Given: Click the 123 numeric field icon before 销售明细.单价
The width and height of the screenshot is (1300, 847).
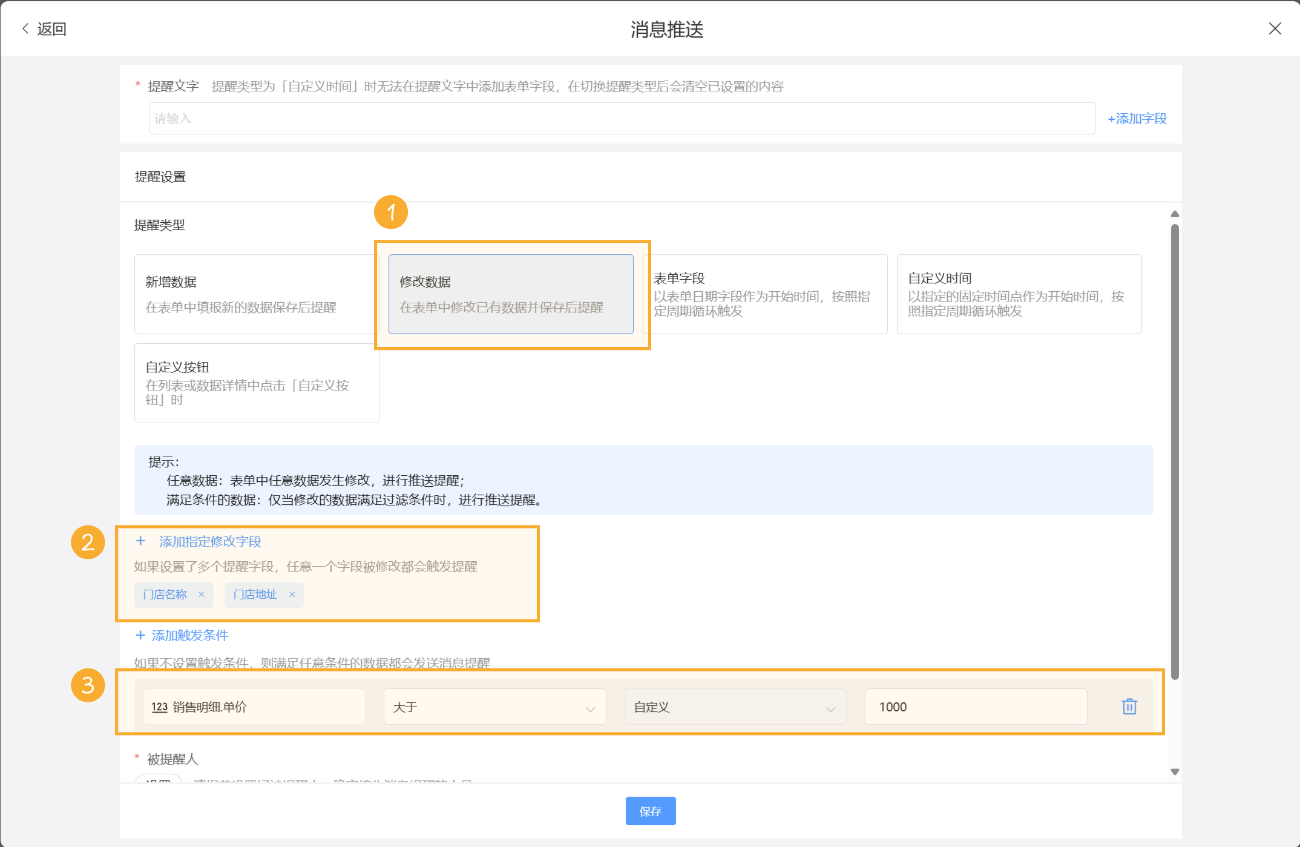Looking at the screenshot, I should [x=160, y=706].
